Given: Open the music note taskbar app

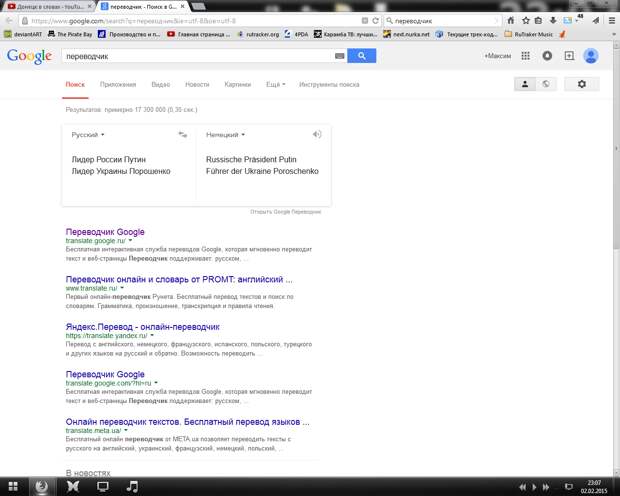Looking at the screenshot, I should (x=132, y=486).
